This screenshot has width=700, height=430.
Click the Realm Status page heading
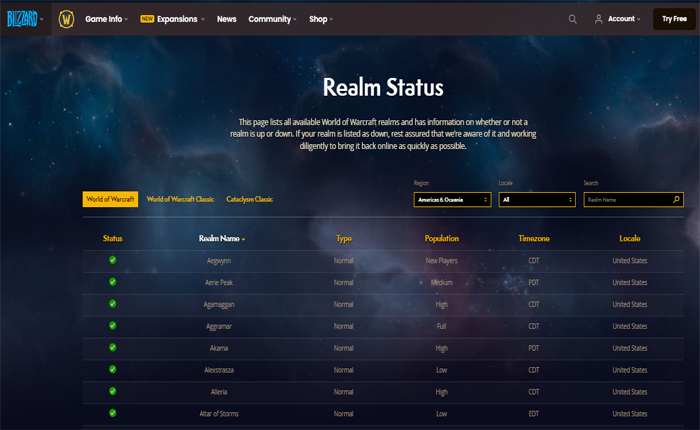coord(383,87)
